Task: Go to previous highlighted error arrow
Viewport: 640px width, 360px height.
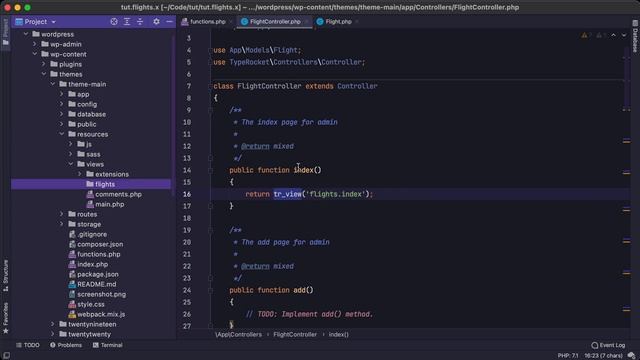Action: click(613, 36)
